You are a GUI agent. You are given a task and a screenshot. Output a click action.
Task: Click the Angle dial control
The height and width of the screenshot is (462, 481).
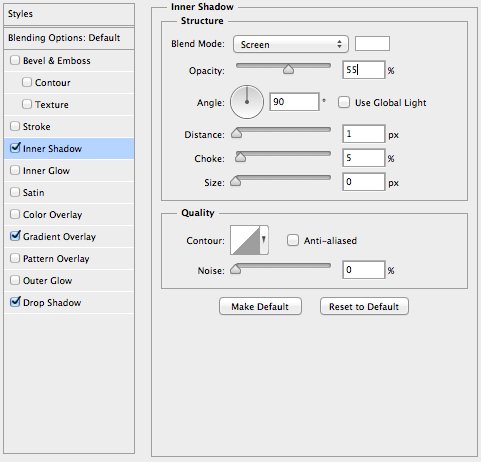pos(247,102)
